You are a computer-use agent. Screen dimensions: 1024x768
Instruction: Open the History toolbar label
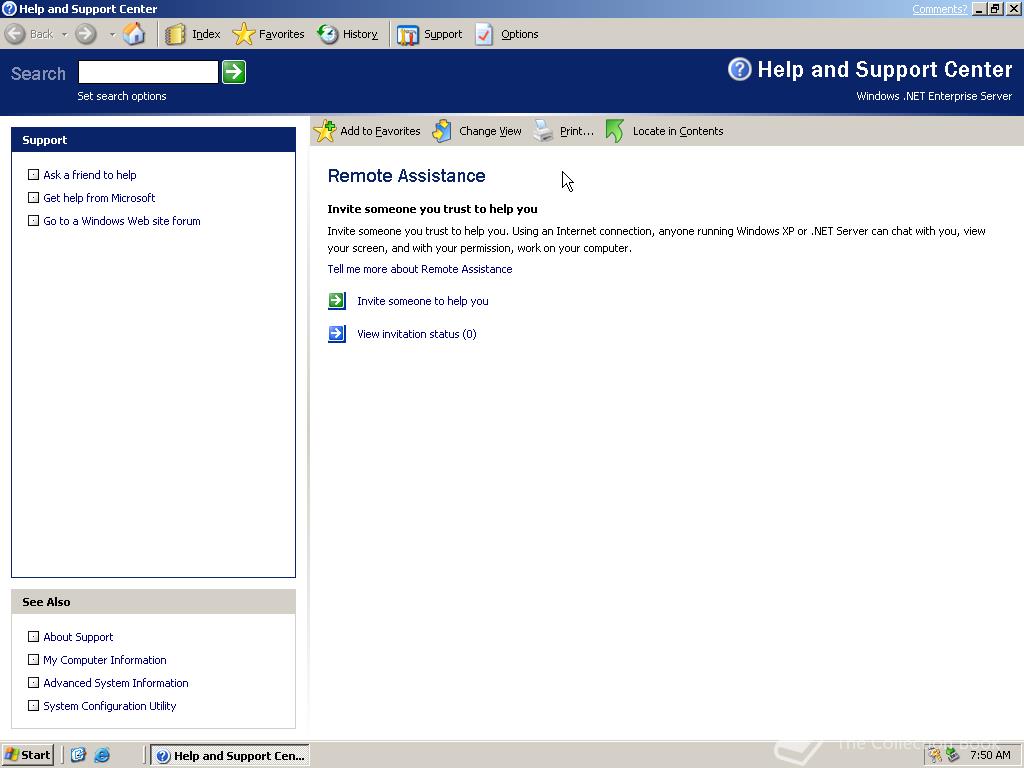click(x=360, y=34)
